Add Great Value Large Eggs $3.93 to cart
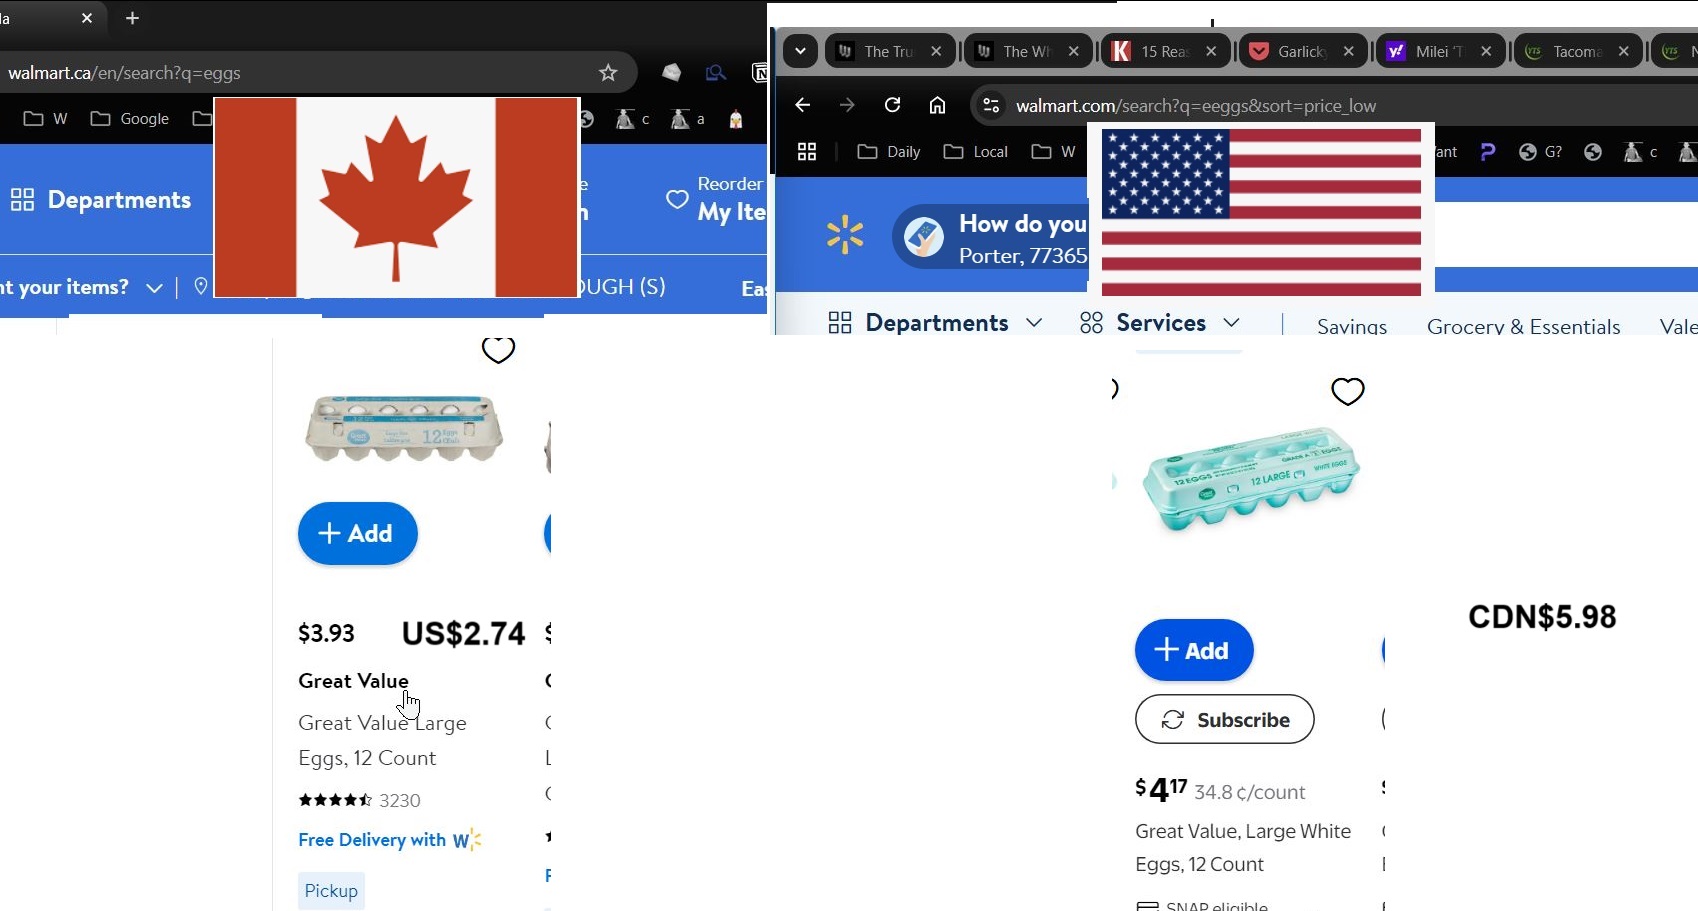This screenshot has width=1698, height=911. tap(357, 533)
